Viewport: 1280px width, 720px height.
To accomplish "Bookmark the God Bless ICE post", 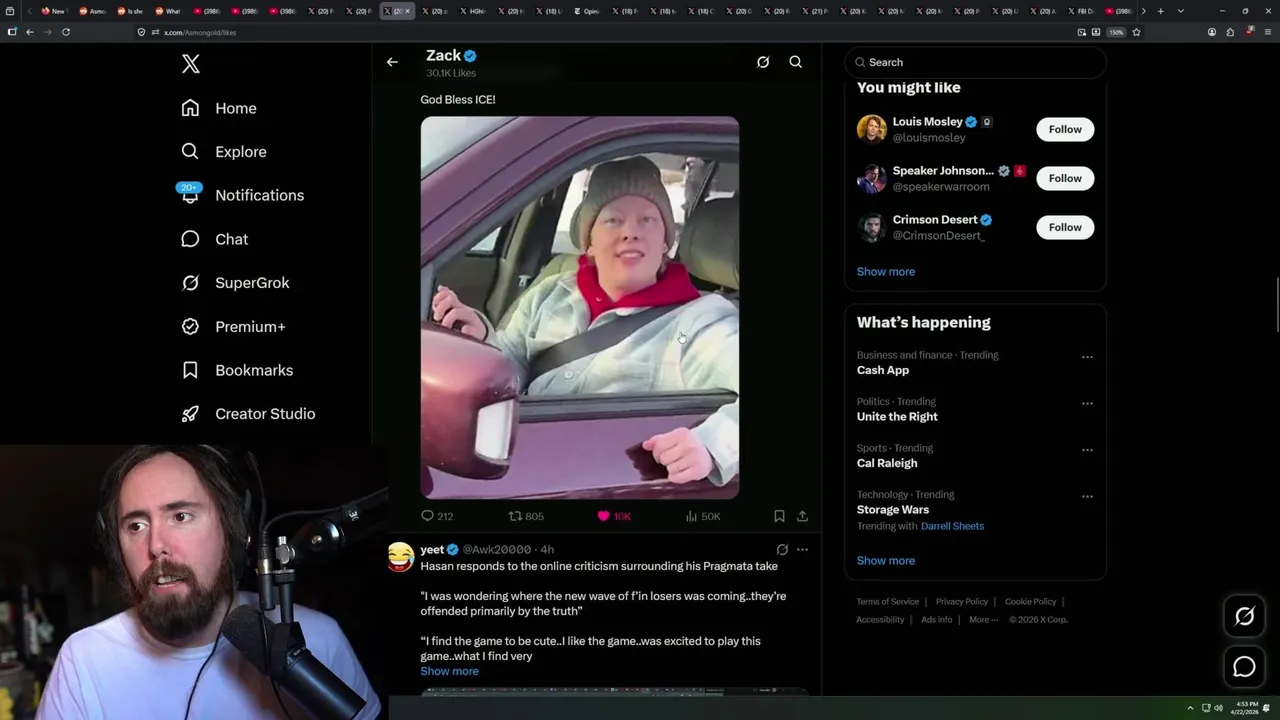I will (x=779, y=516).
